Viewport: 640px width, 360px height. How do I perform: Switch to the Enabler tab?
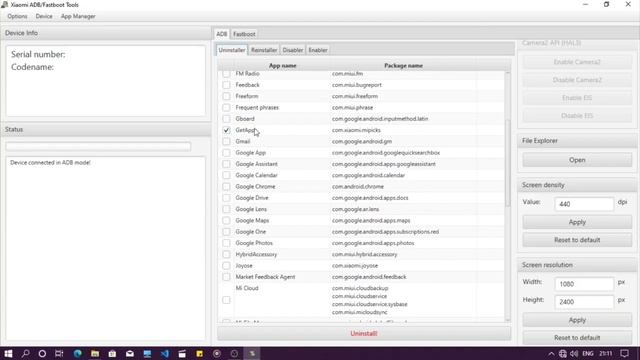(318, 50)
